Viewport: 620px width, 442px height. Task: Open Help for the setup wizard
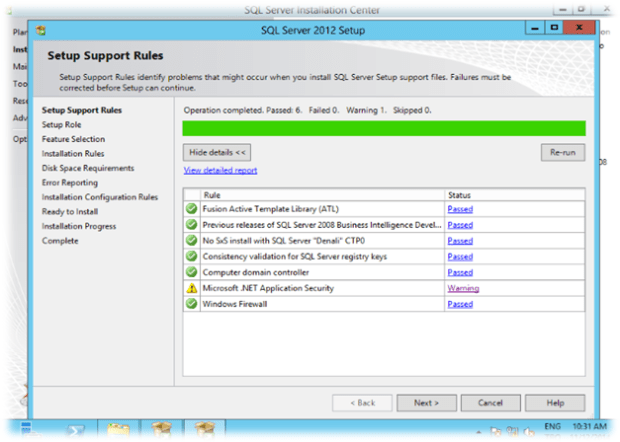(555, 402)
